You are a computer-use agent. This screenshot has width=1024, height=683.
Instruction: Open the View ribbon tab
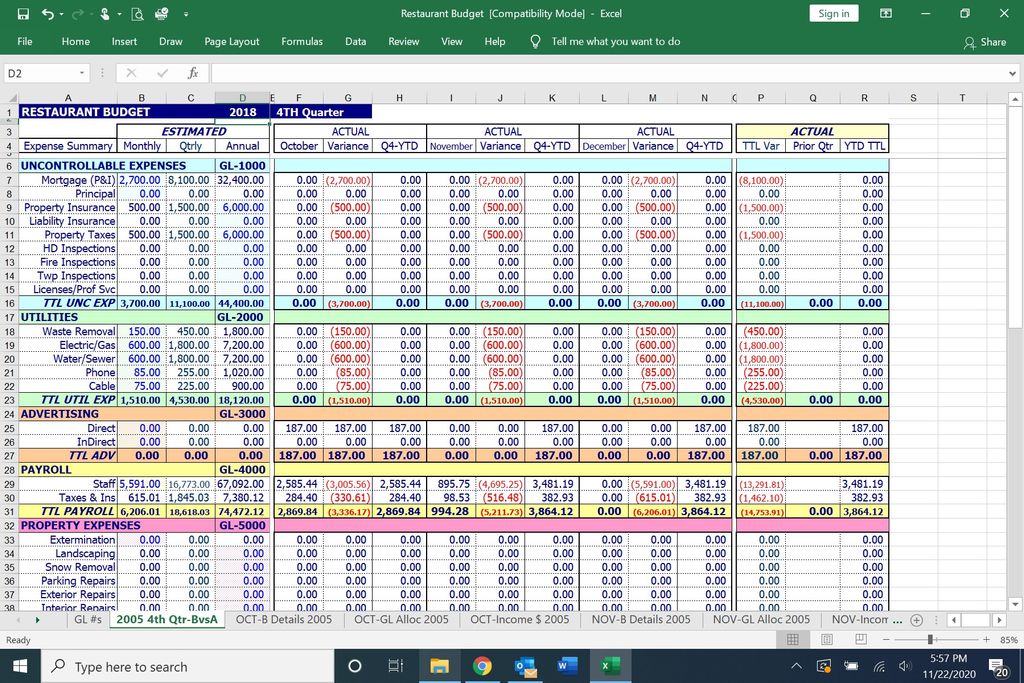tap(451, 41)
